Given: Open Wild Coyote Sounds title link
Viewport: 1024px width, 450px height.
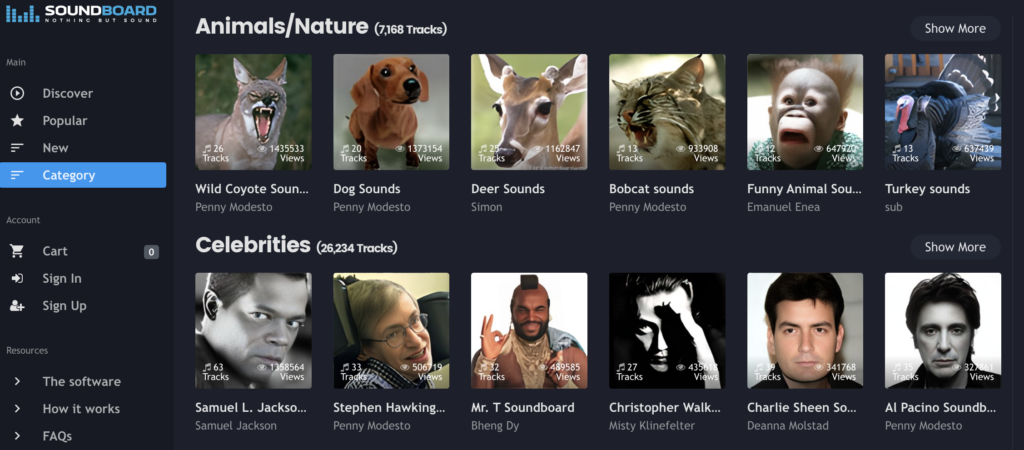Looking at the screenshot, I should pos(252,189).
